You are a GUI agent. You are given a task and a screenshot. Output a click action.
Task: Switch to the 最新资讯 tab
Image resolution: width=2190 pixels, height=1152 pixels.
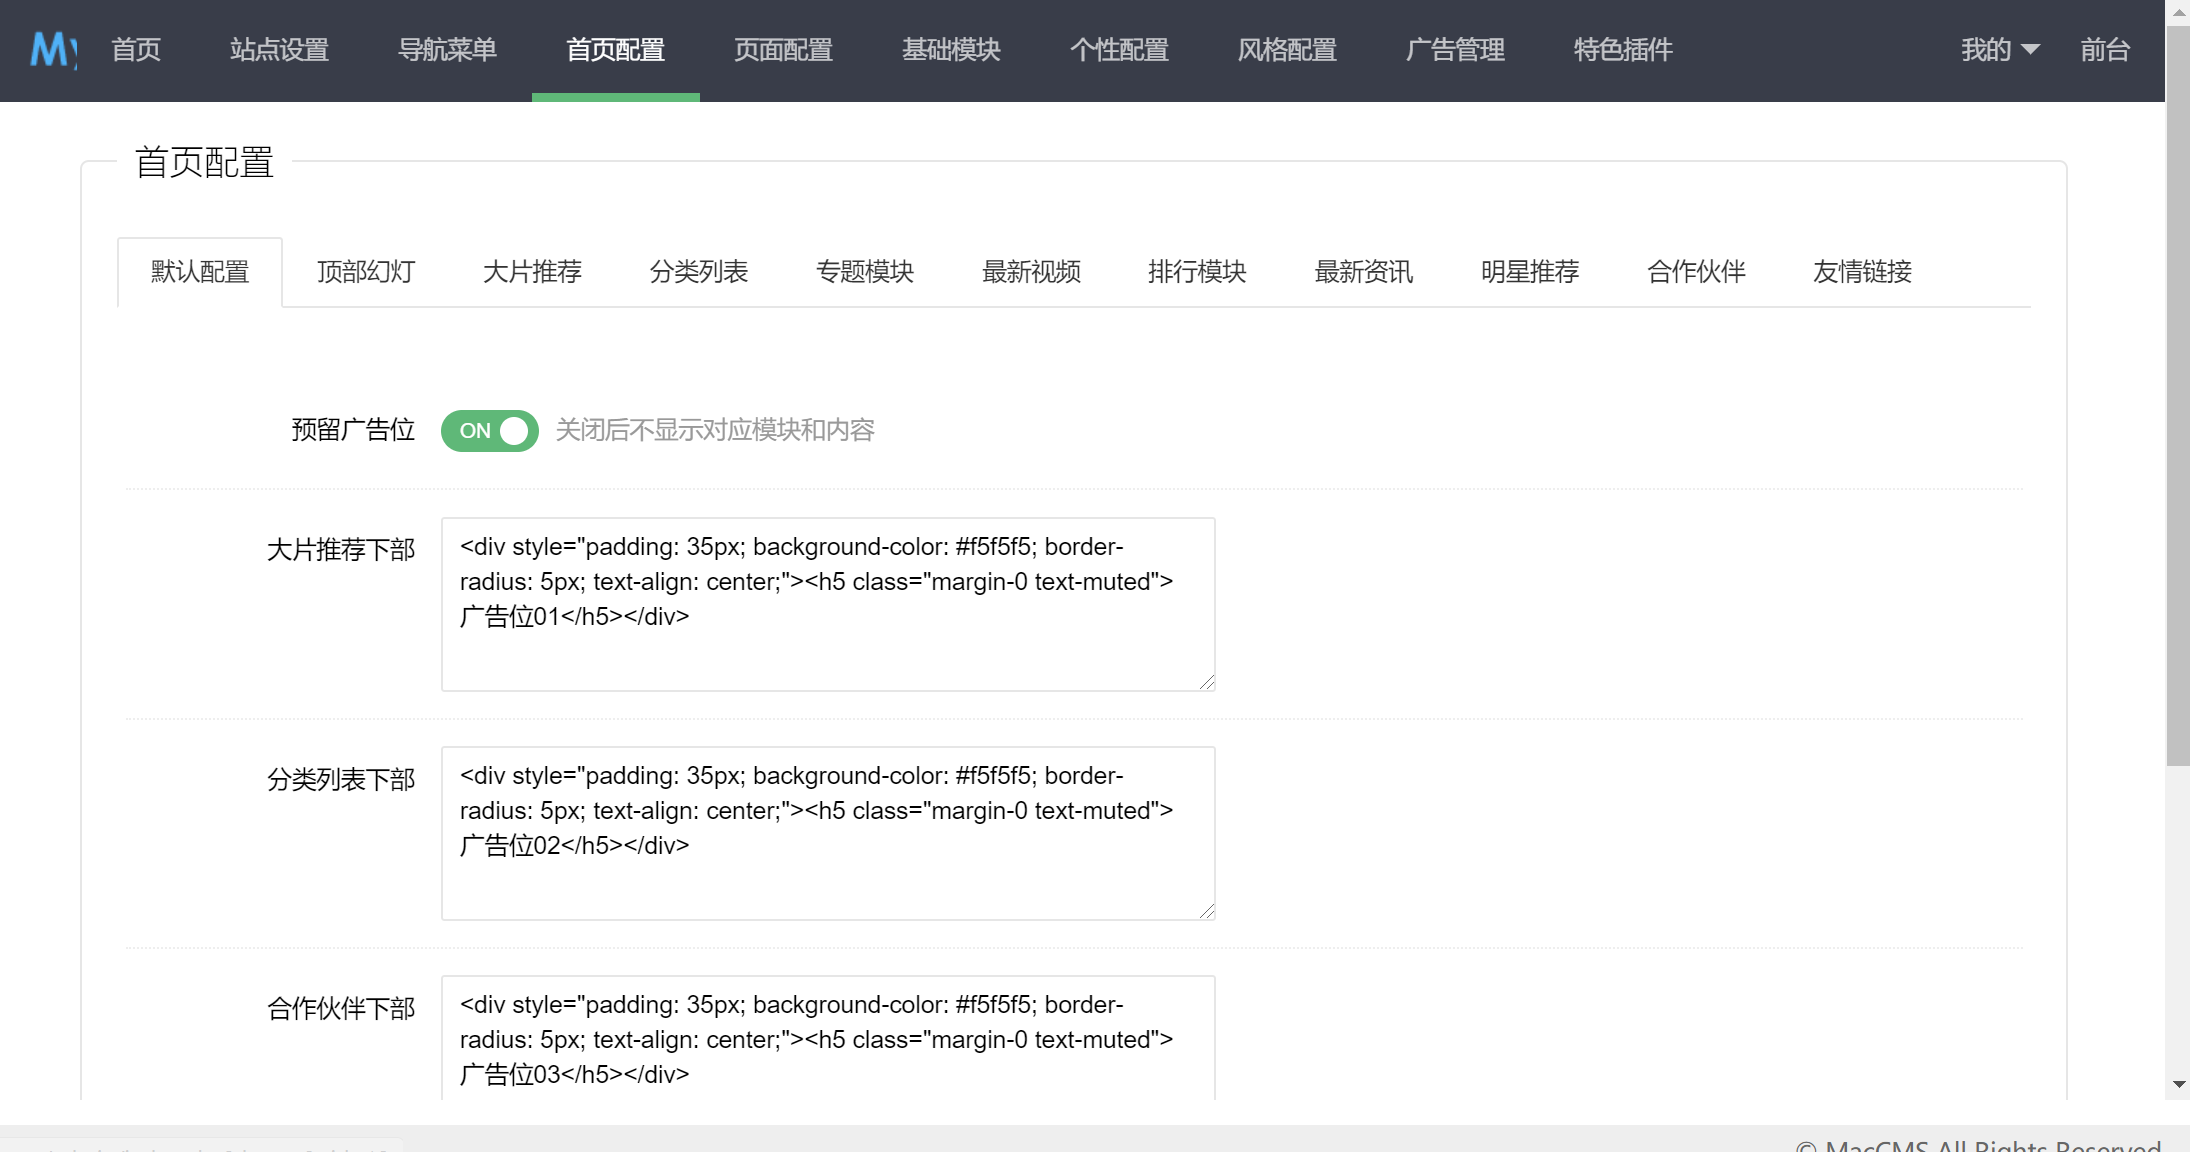click(1364, 272)
